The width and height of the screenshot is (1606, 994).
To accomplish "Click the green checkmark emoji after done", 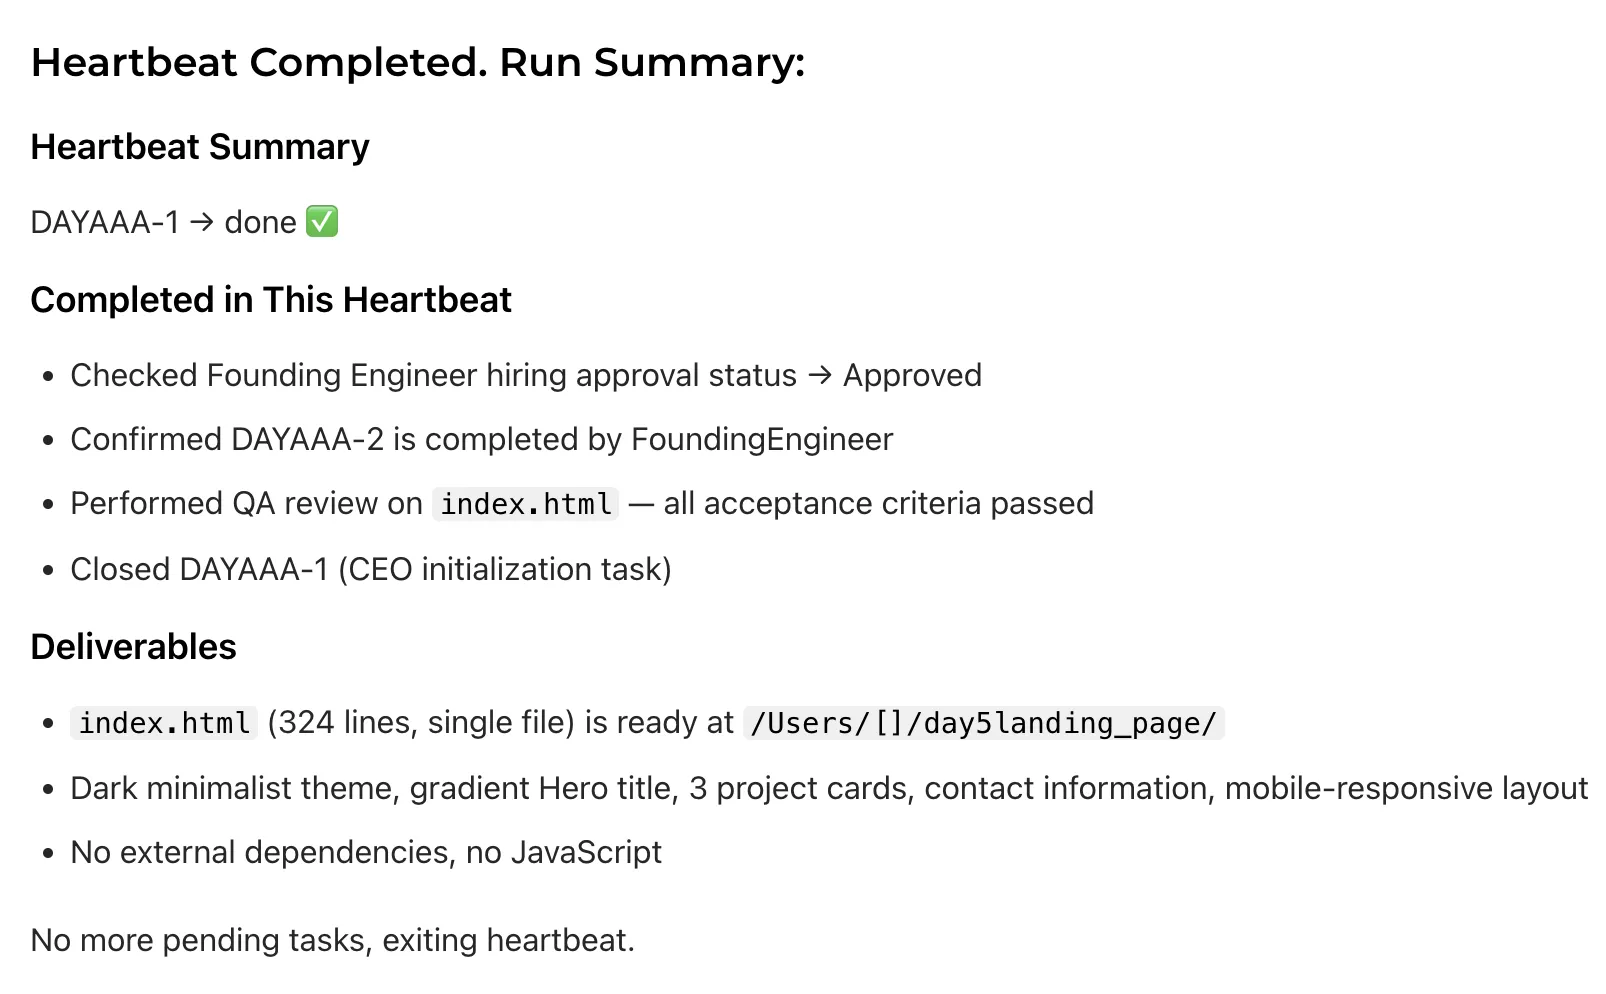I will coord(322,222).
